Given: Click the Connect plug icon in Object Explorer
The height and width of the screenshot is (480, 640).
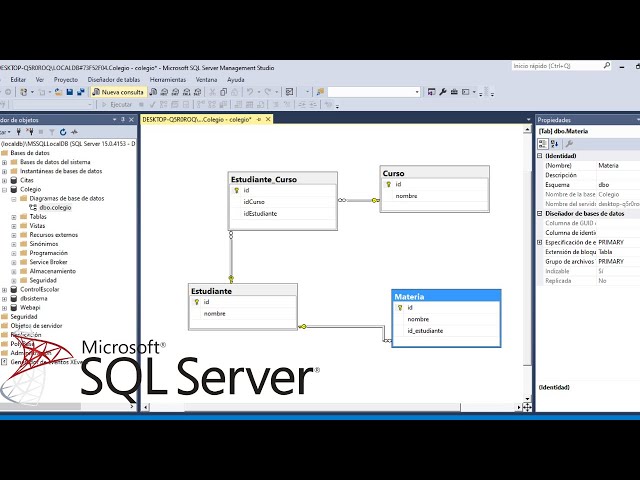Looking at the screenshot, I should point(18,132).
